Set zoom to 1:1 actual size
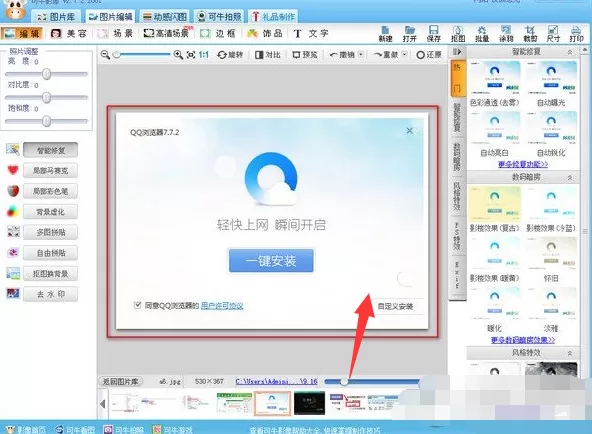Screen dimensions: 592x434 tap(204, 55)
